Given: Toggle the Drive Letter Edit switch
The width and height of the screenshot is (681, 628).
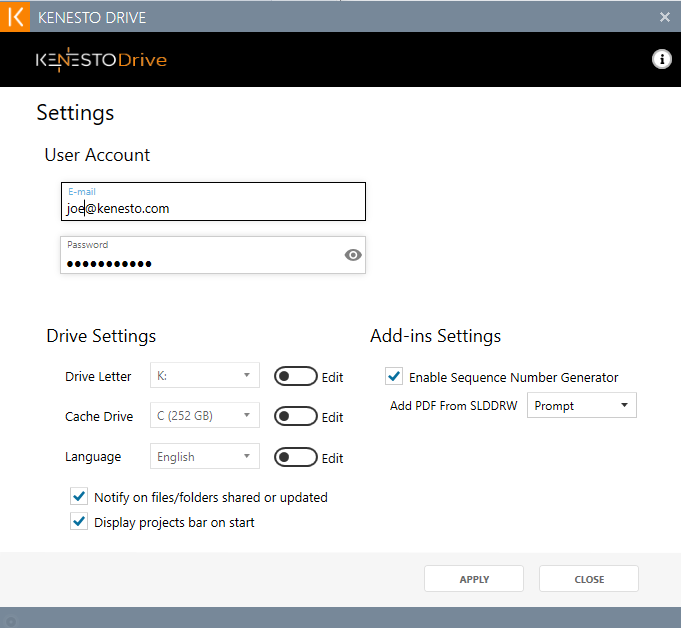Looking at the screenshot, I should [x=296, y=376].
